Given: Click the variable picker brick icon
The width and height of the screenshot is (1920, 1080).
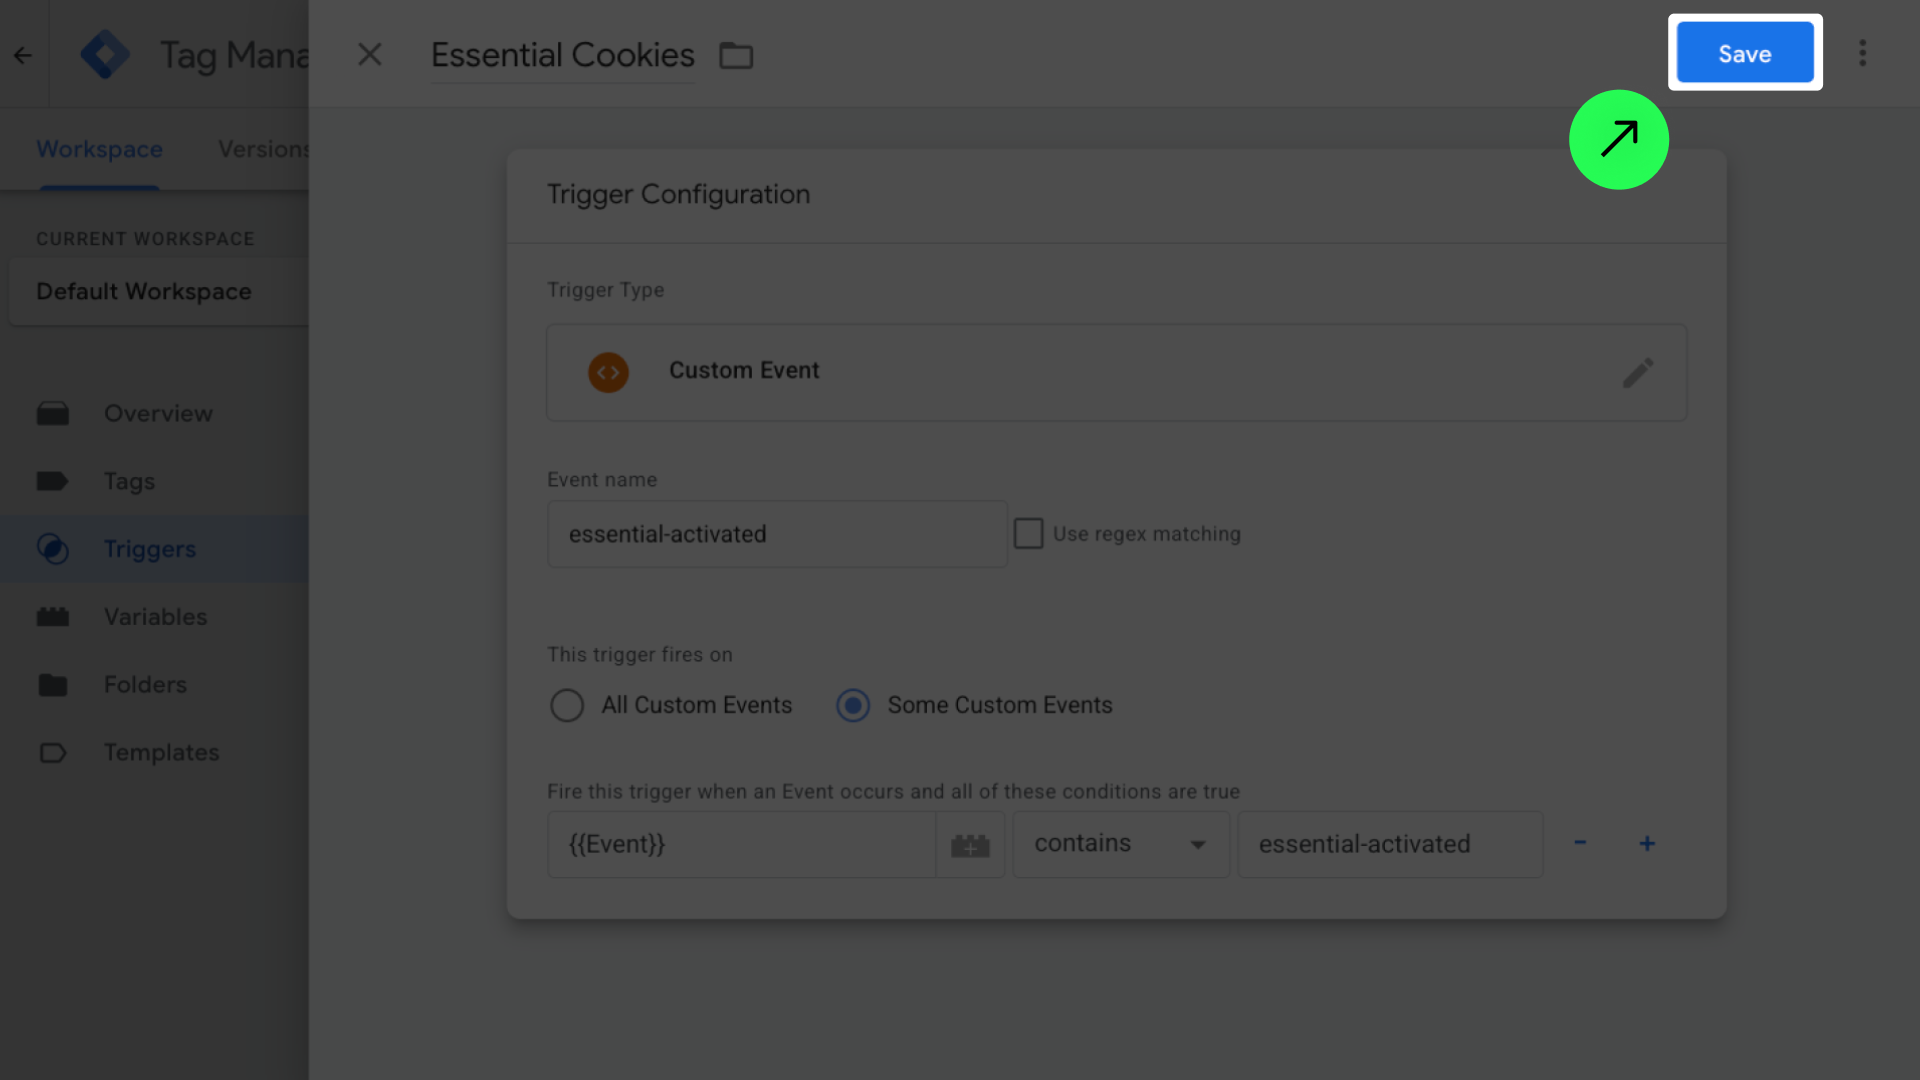Looking at the screenshot, I should 970,845.
